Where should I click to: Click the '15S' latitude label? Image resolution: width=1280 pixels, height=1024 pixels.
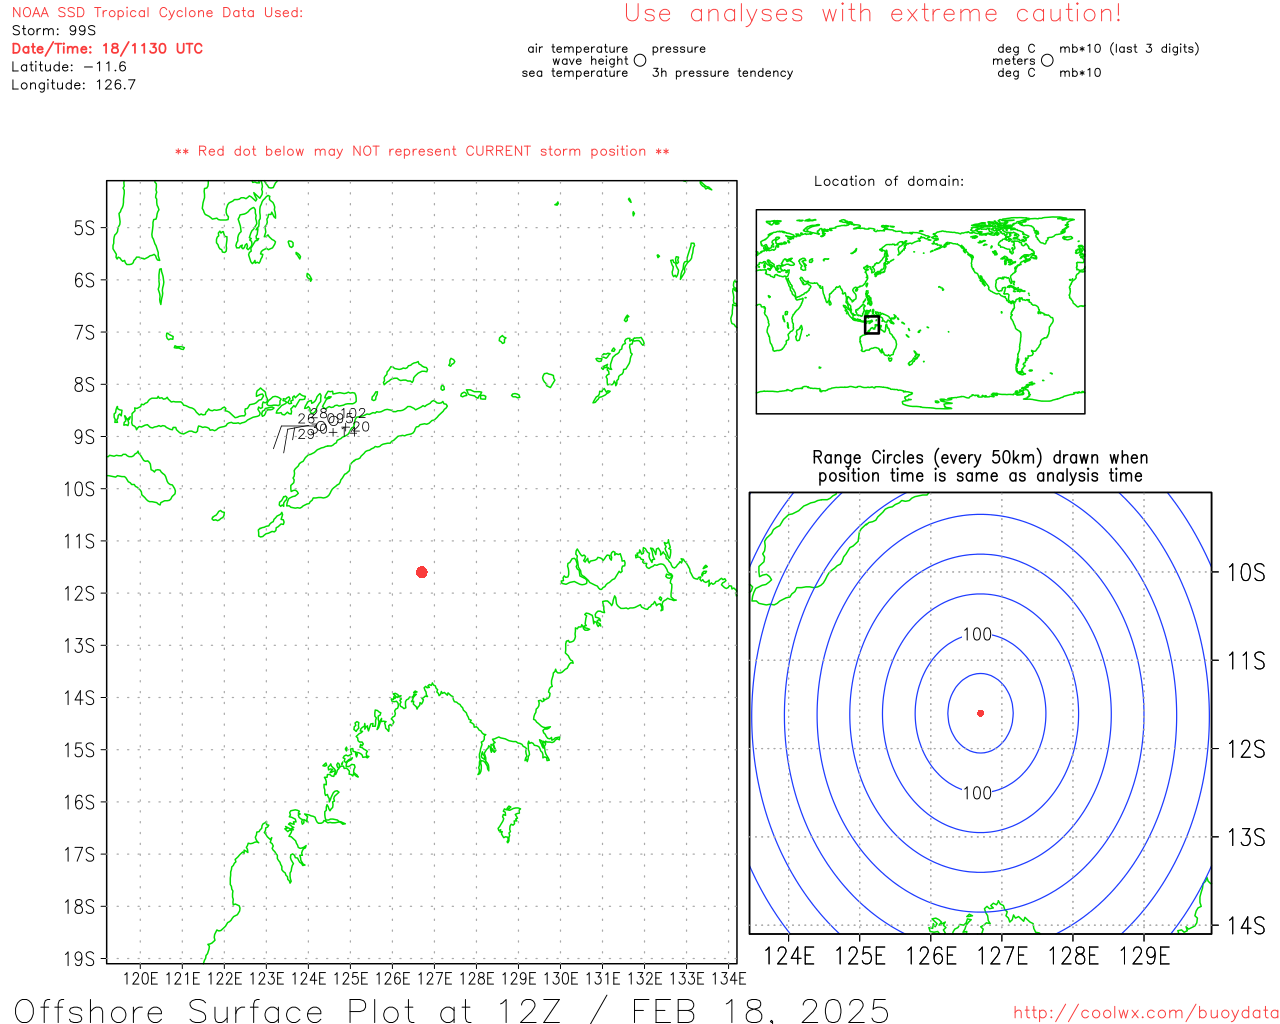(79, 750)
